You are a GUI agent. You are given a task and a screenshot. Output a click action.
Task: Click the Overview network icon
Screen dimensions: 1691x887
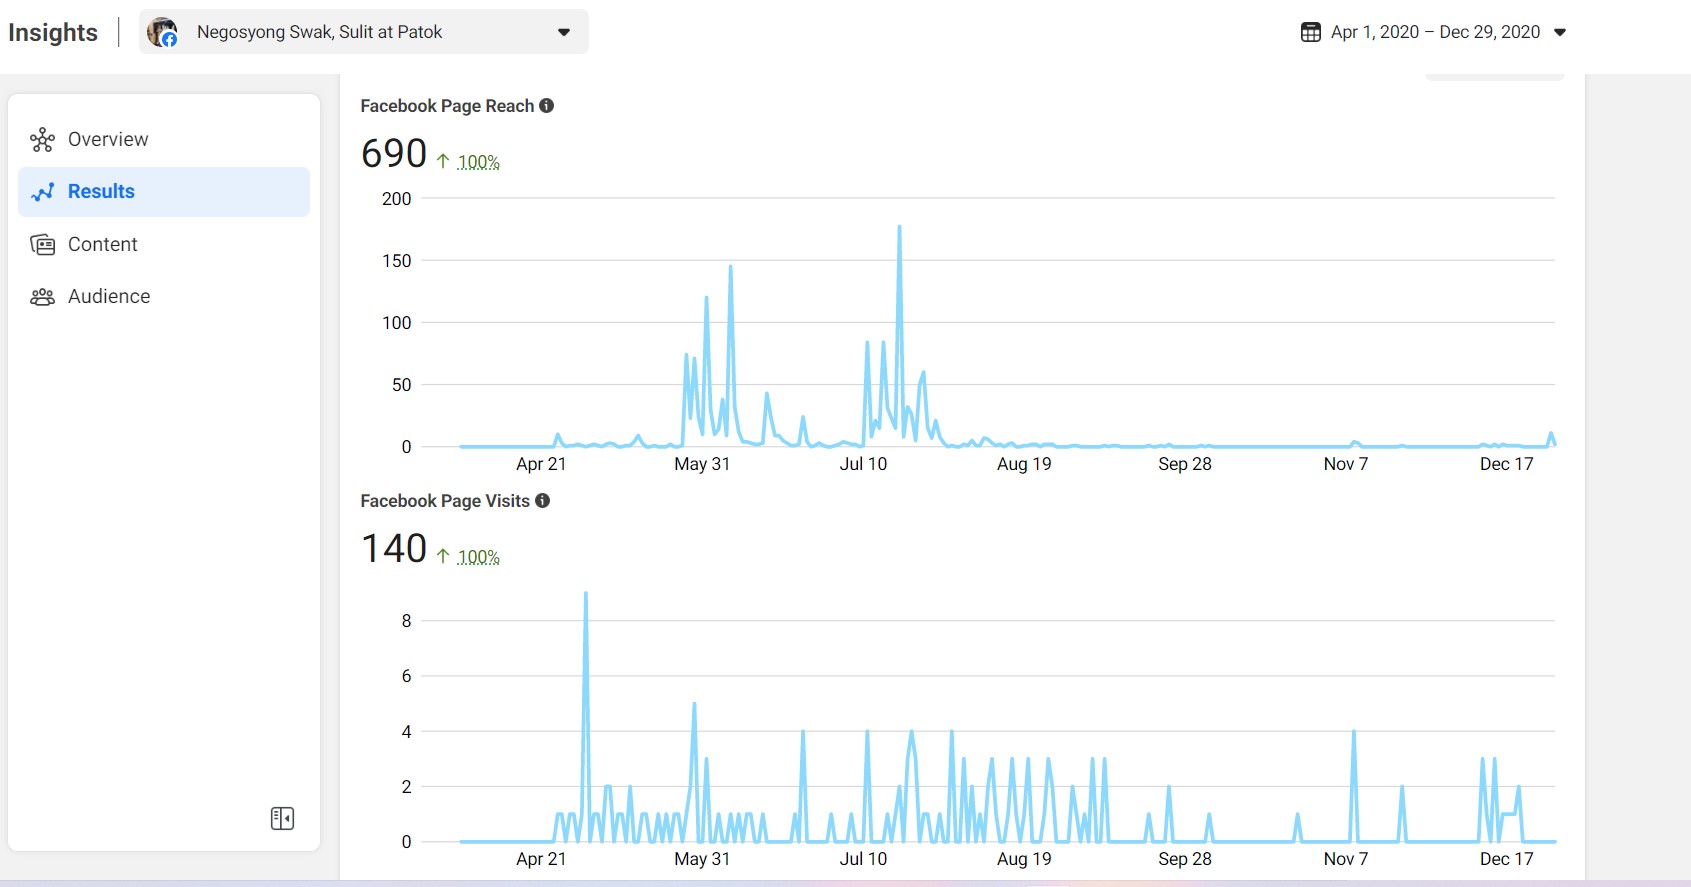coord(42,140)
